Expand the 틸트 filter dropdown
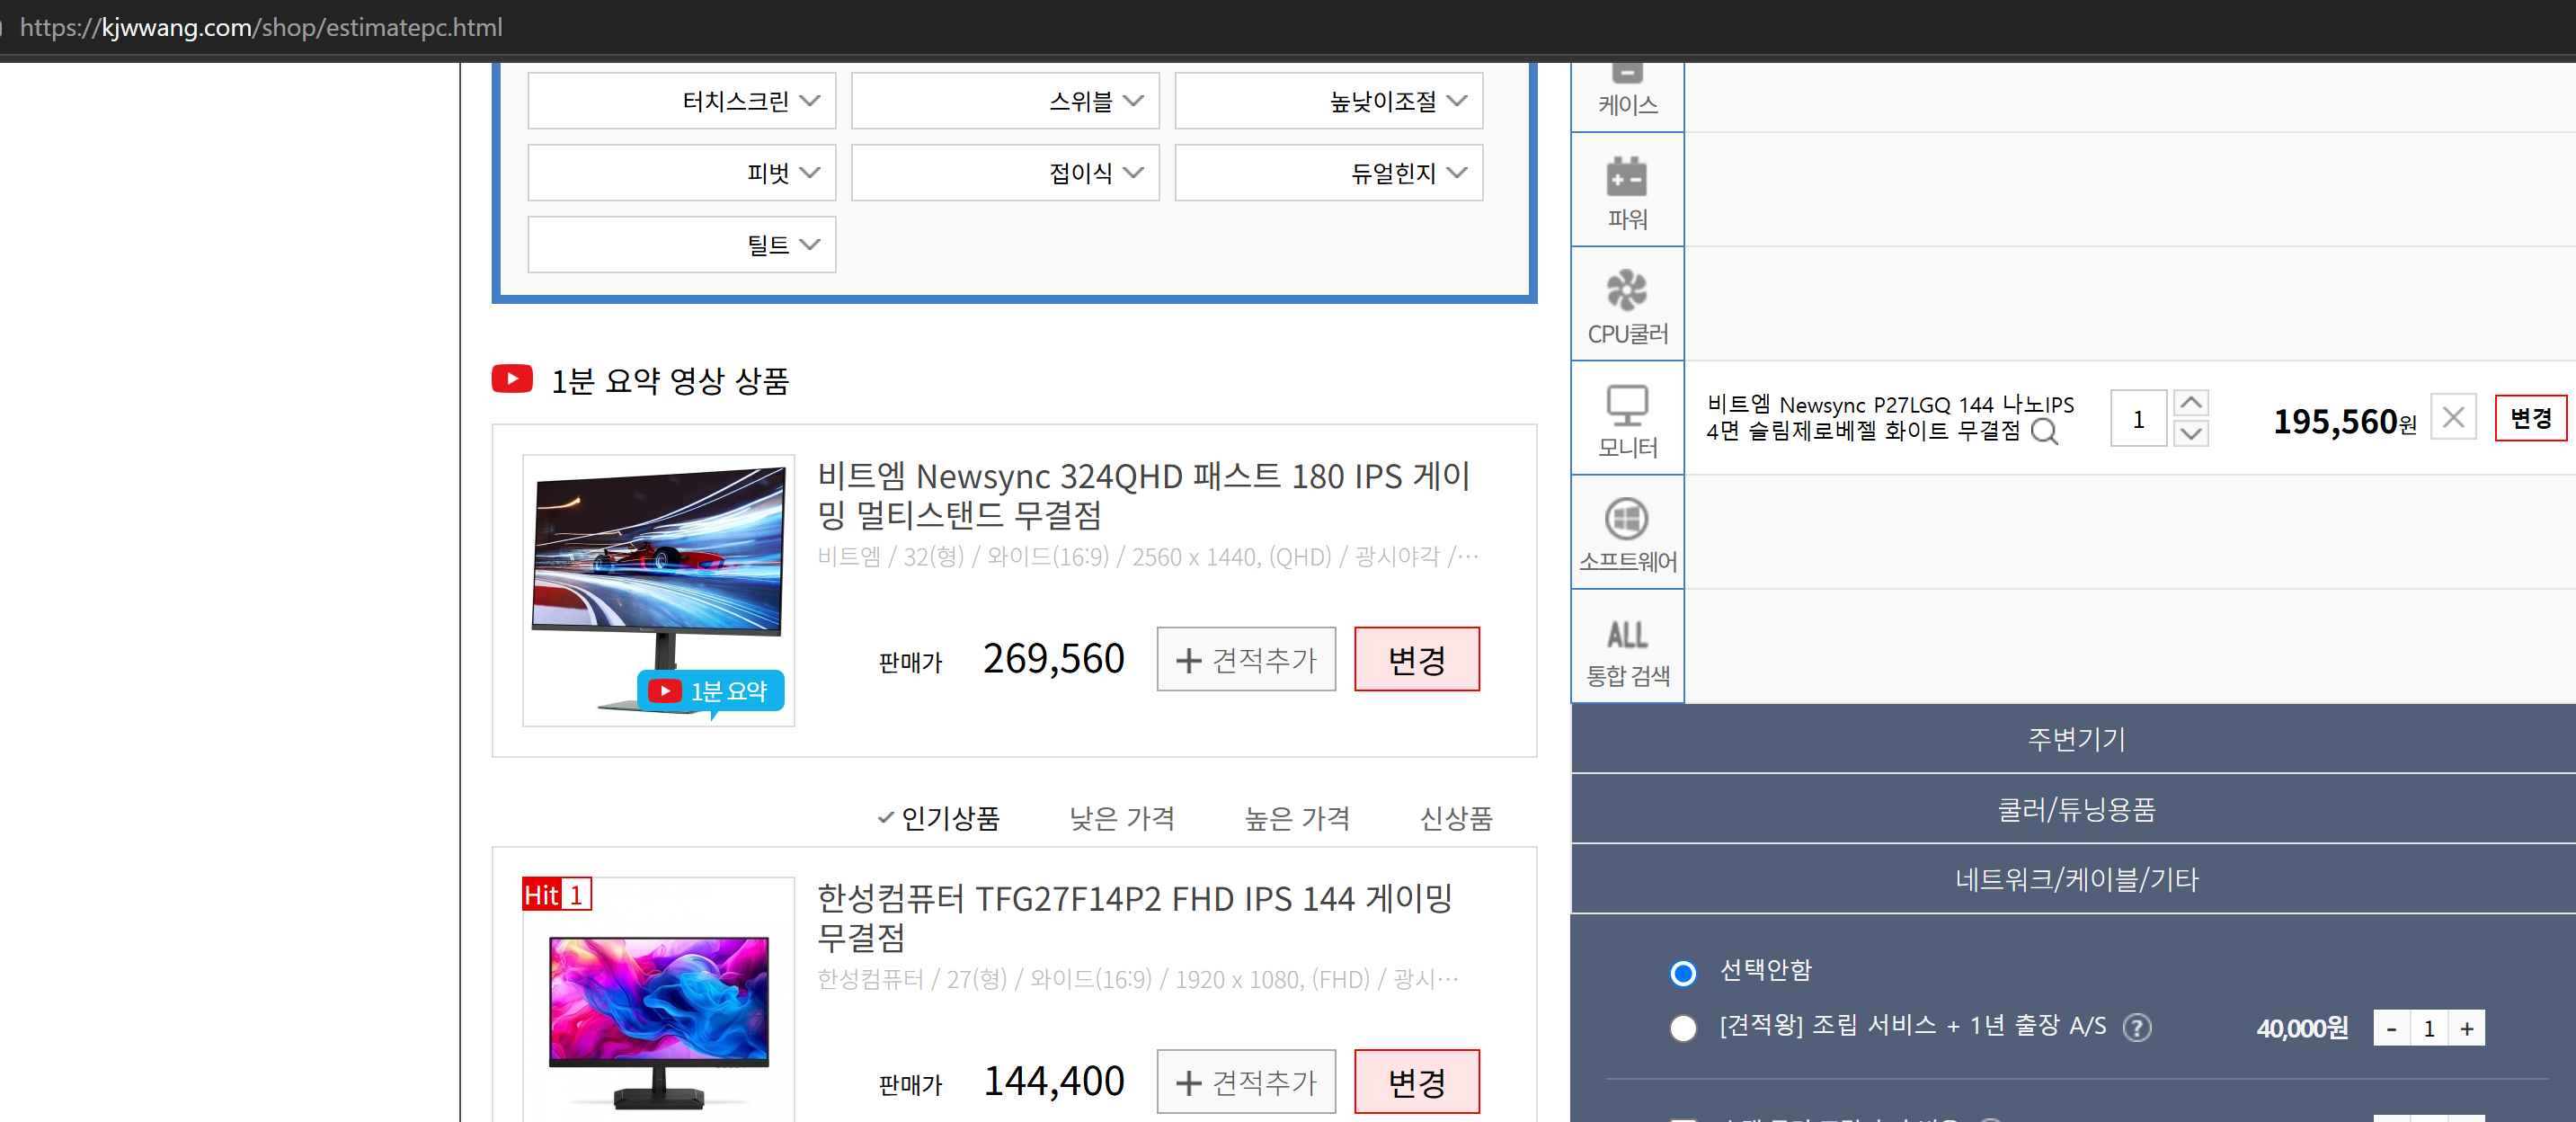The width and height of the screenshot is (2576, 1122). pos(682,245)
